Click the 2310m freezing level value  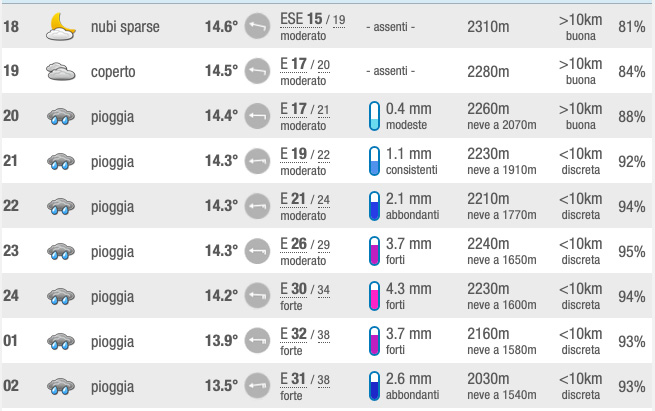488,27
